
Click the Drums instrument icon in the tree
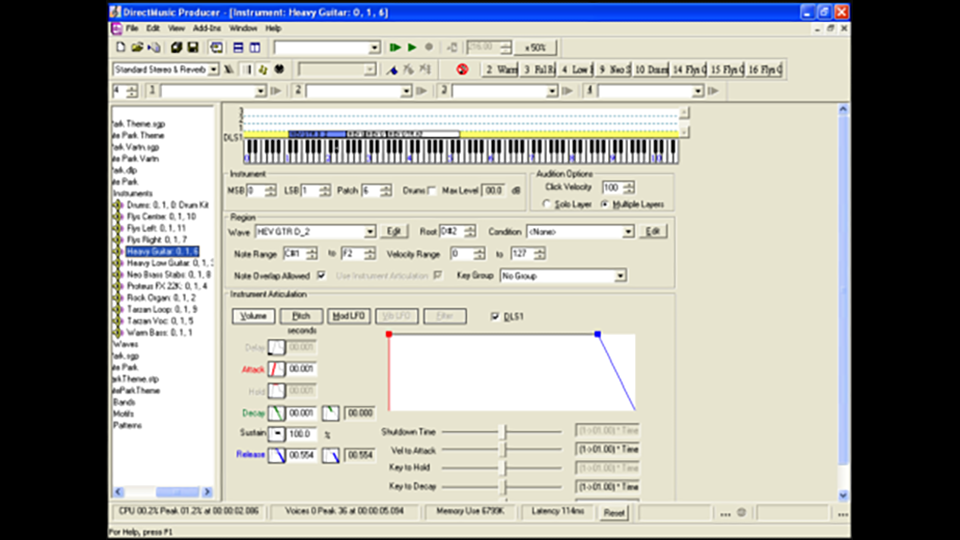118,205
